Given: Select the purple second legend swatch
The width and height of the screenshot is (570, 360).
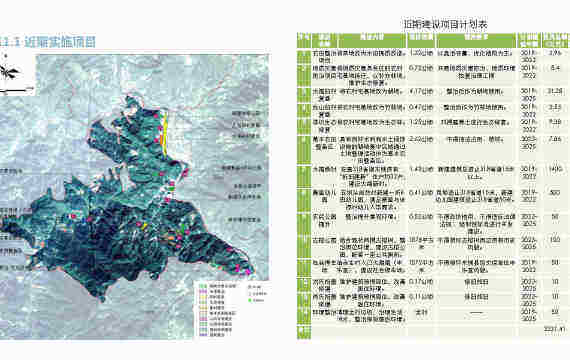Looking at the screenshot, I should (x=203, y=292).
